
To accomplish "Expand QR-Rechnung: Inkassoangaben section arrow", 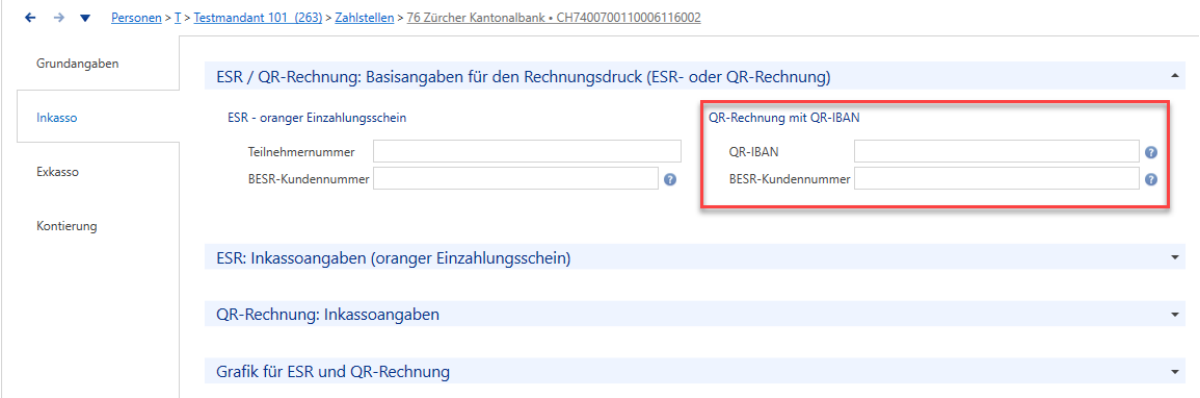I will click(1174, 314).
